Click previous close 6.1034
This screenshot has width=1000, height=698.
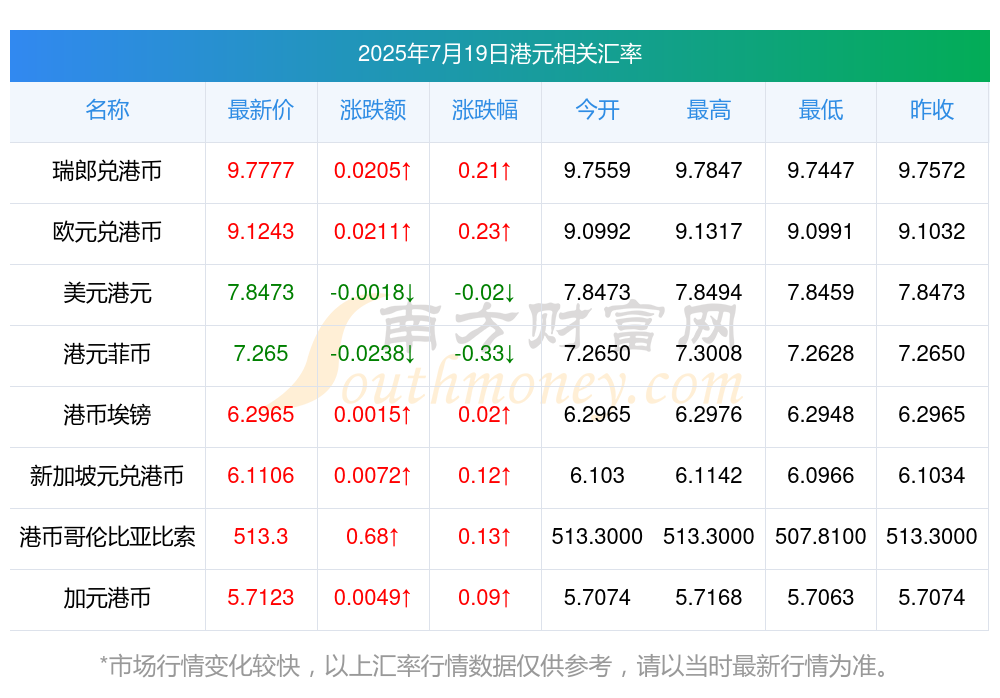932,475
